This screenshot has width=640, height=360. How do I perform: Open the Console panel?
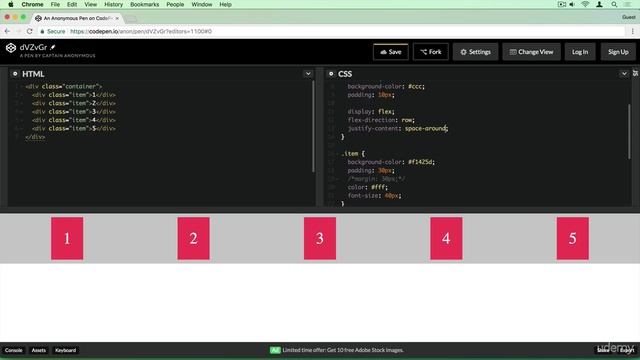tap(13, 350)
